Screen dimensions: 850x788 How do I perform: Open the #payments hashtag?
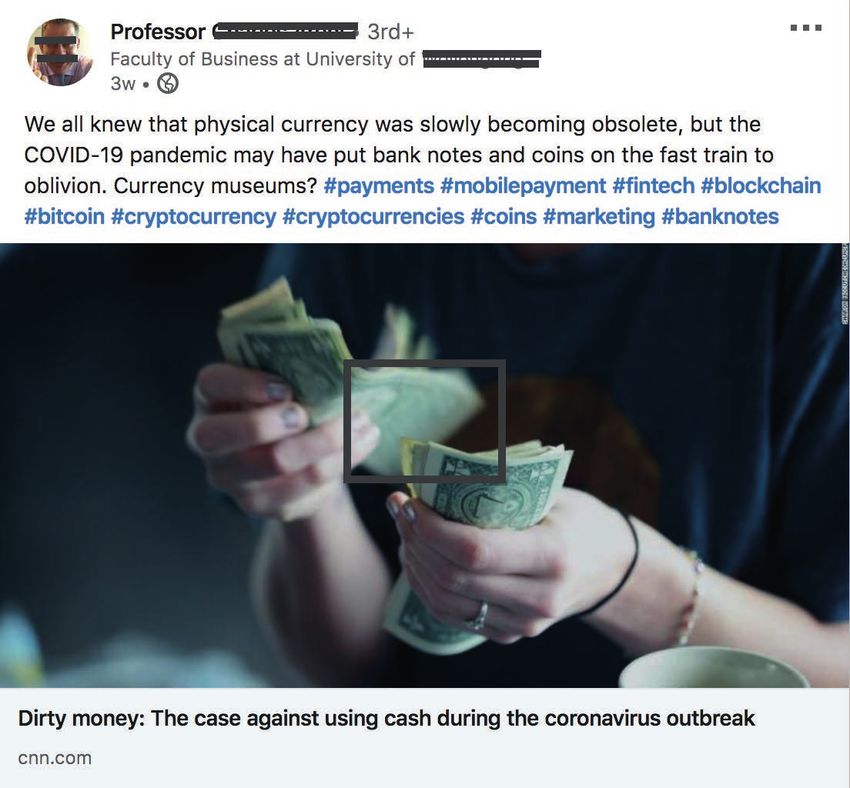(378, 186)
